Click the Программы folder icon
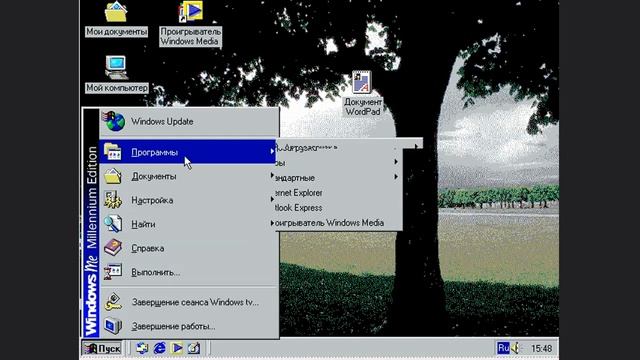This screenshot has width=640, height=360. (113, 152)
